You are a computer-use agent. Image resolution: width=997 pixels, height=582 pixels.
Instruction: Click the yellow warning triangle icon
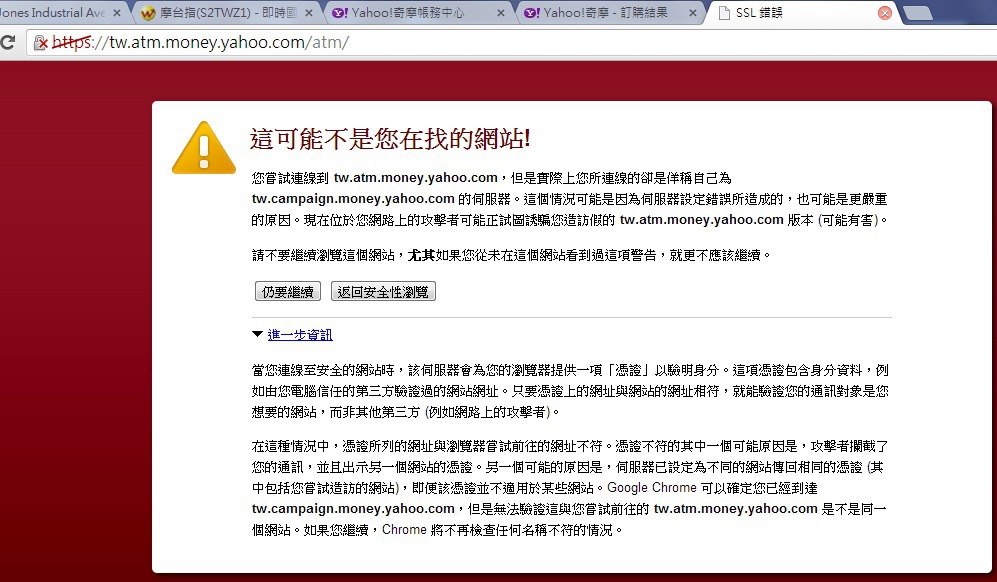coord(203,148)
